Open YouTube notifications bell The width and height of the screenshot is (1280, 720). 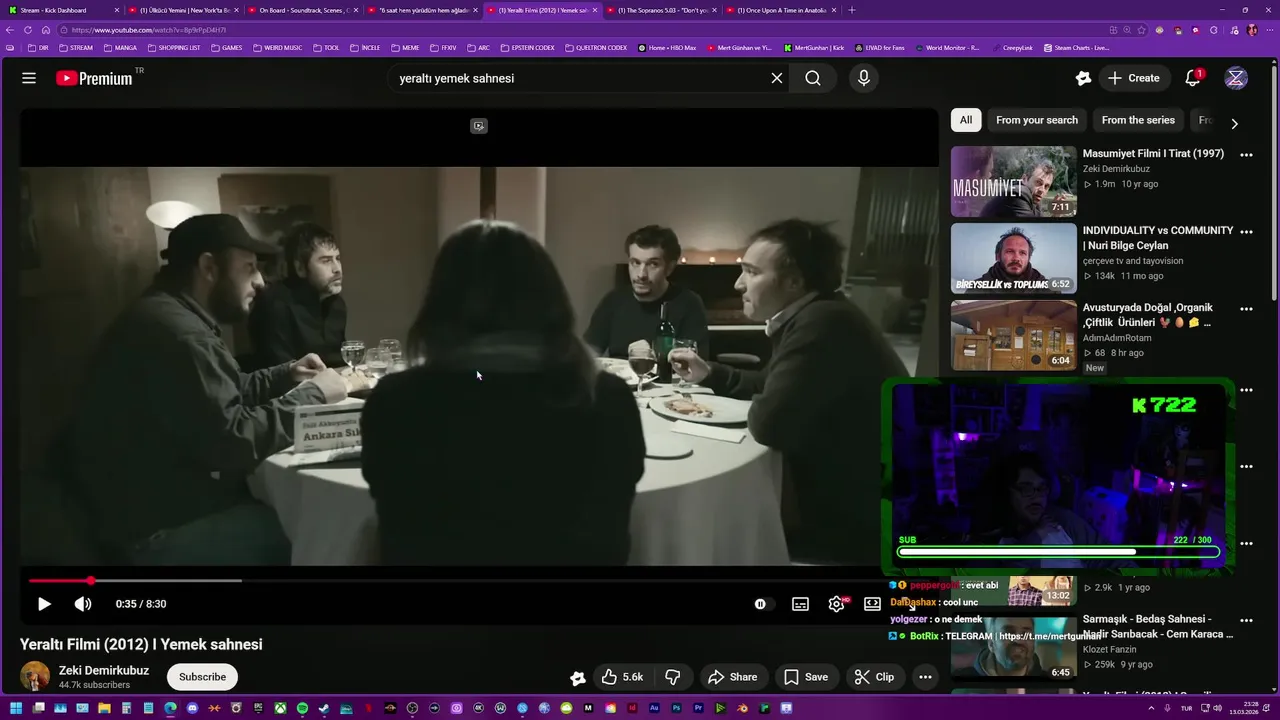1193,78
